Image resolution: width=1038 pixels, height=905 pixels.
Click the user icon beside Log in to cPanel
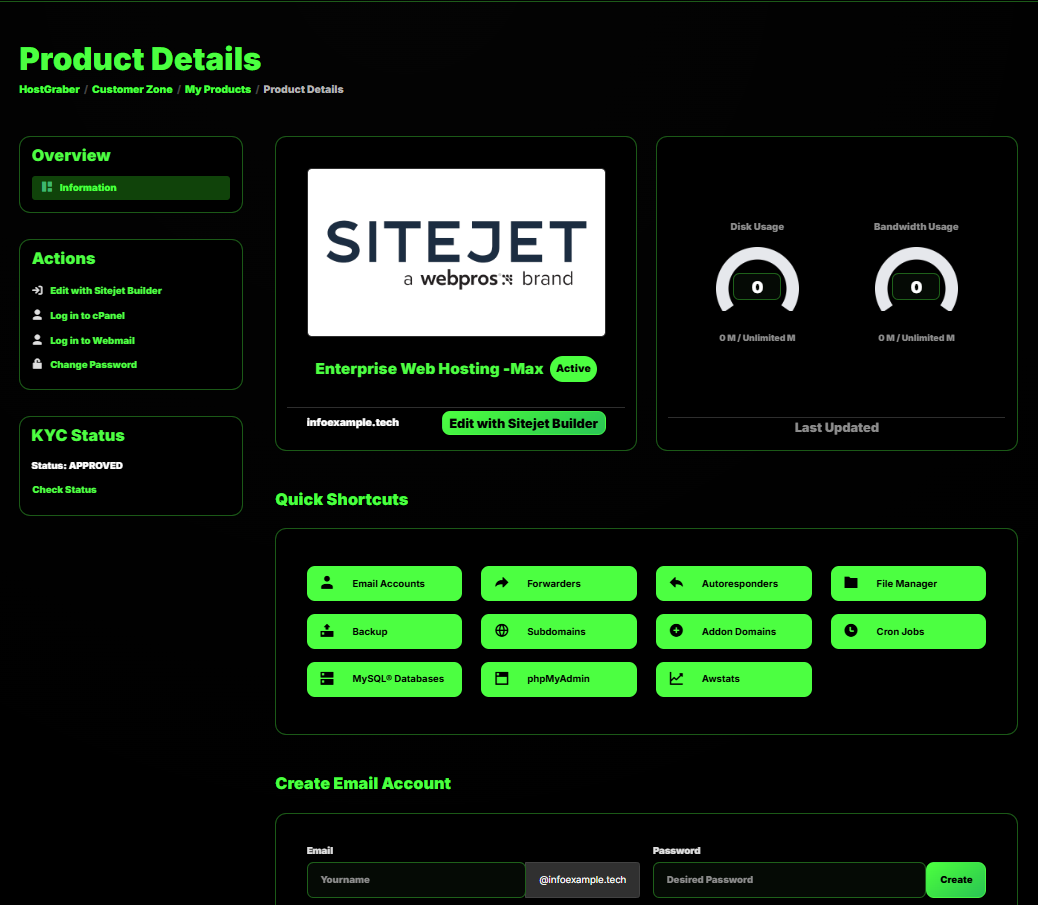point(38,315)
